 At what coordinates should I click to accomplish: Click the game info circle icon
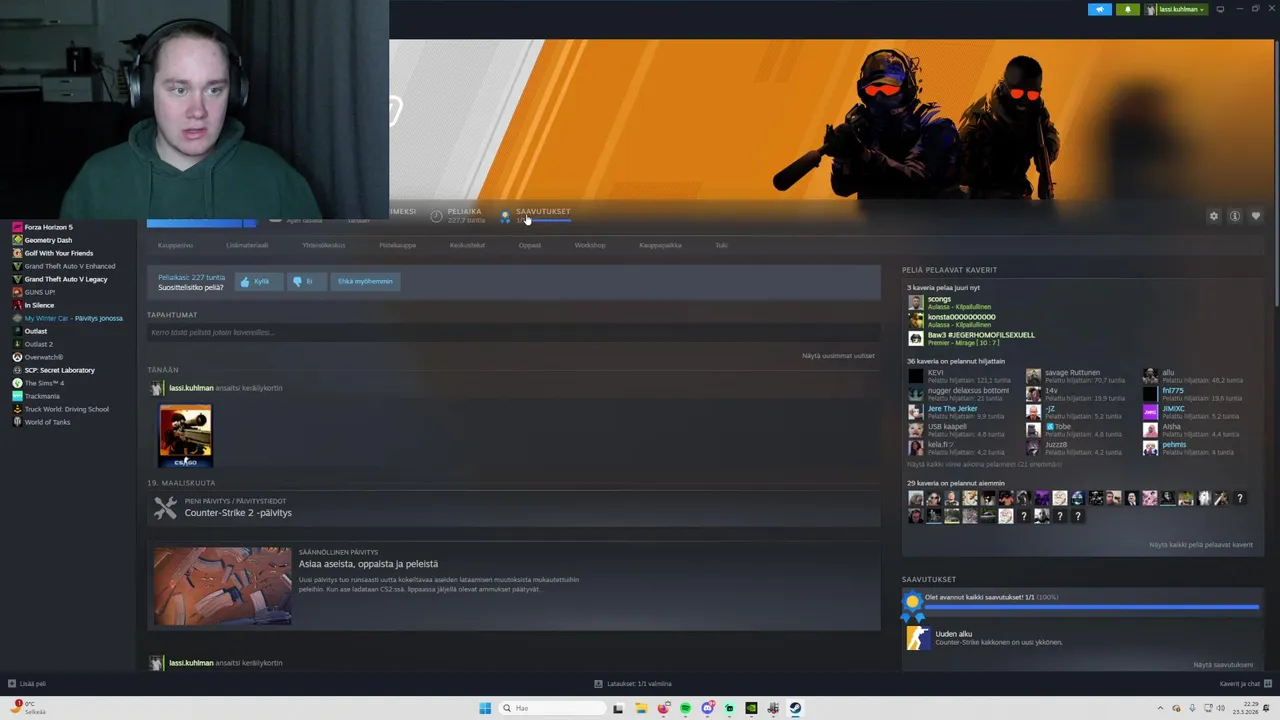1235,216
